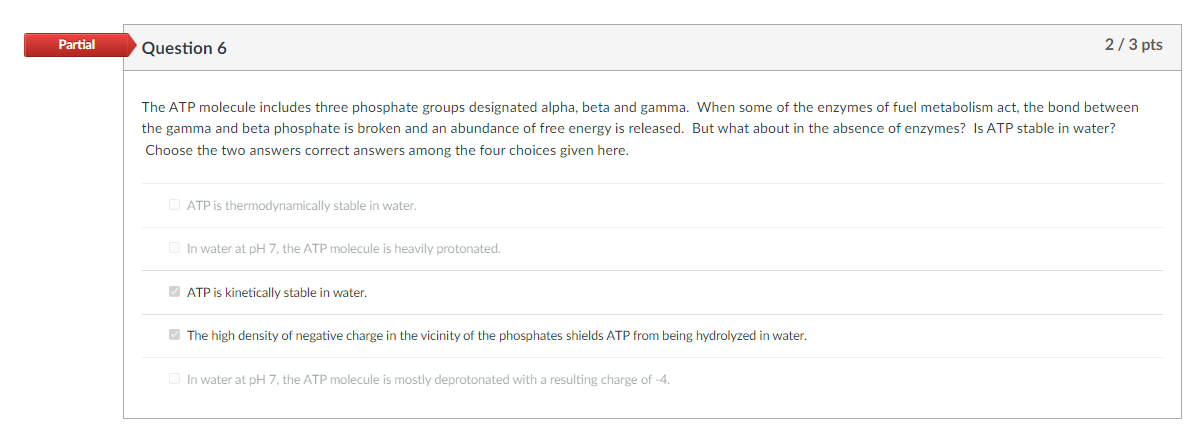
Task: Click answer text about ATP heavily protonated
Action: pos(343,248)
